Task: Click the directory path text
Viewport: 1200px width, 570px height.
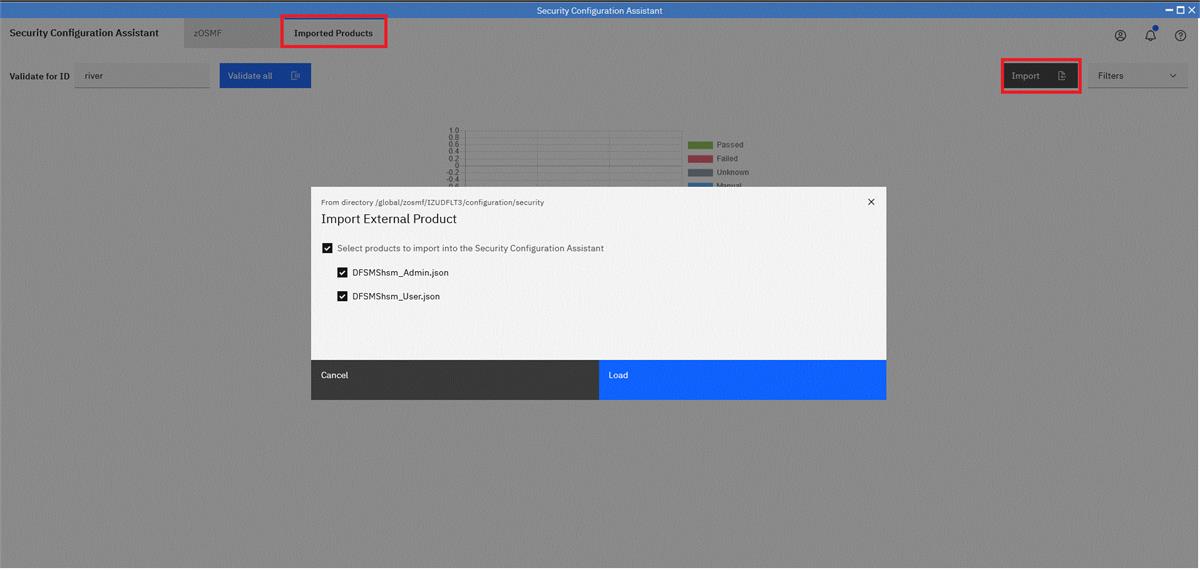Action: (432, 202)
